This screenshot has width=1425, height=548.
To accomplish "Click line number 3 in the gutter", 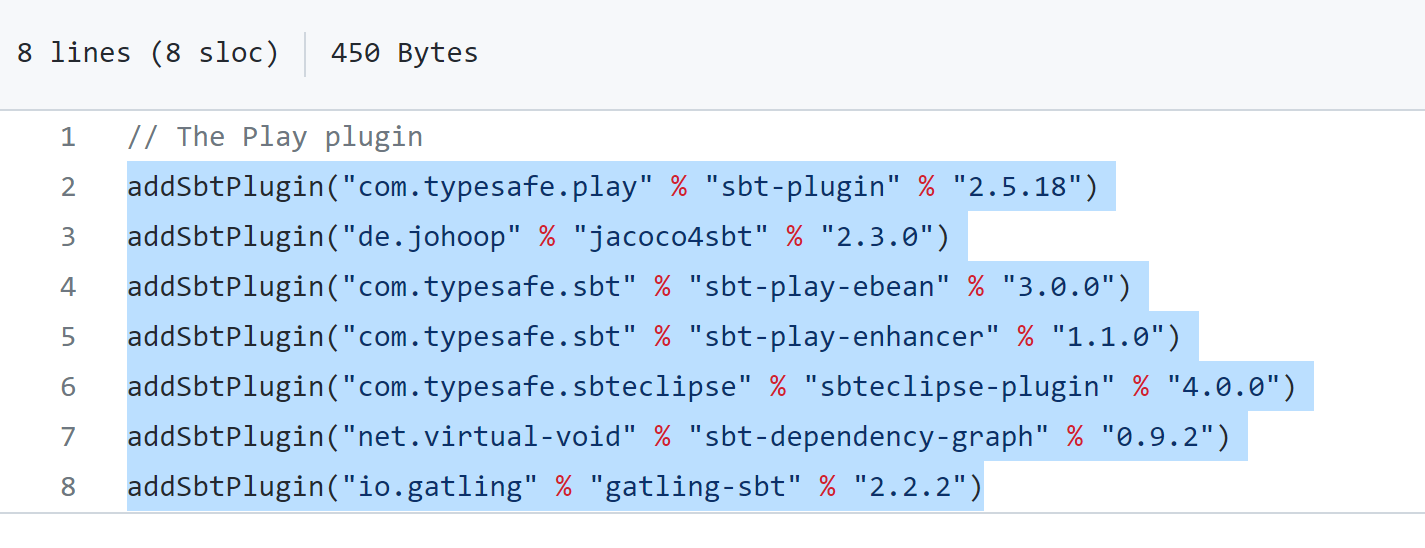I will tap(68, 237).
